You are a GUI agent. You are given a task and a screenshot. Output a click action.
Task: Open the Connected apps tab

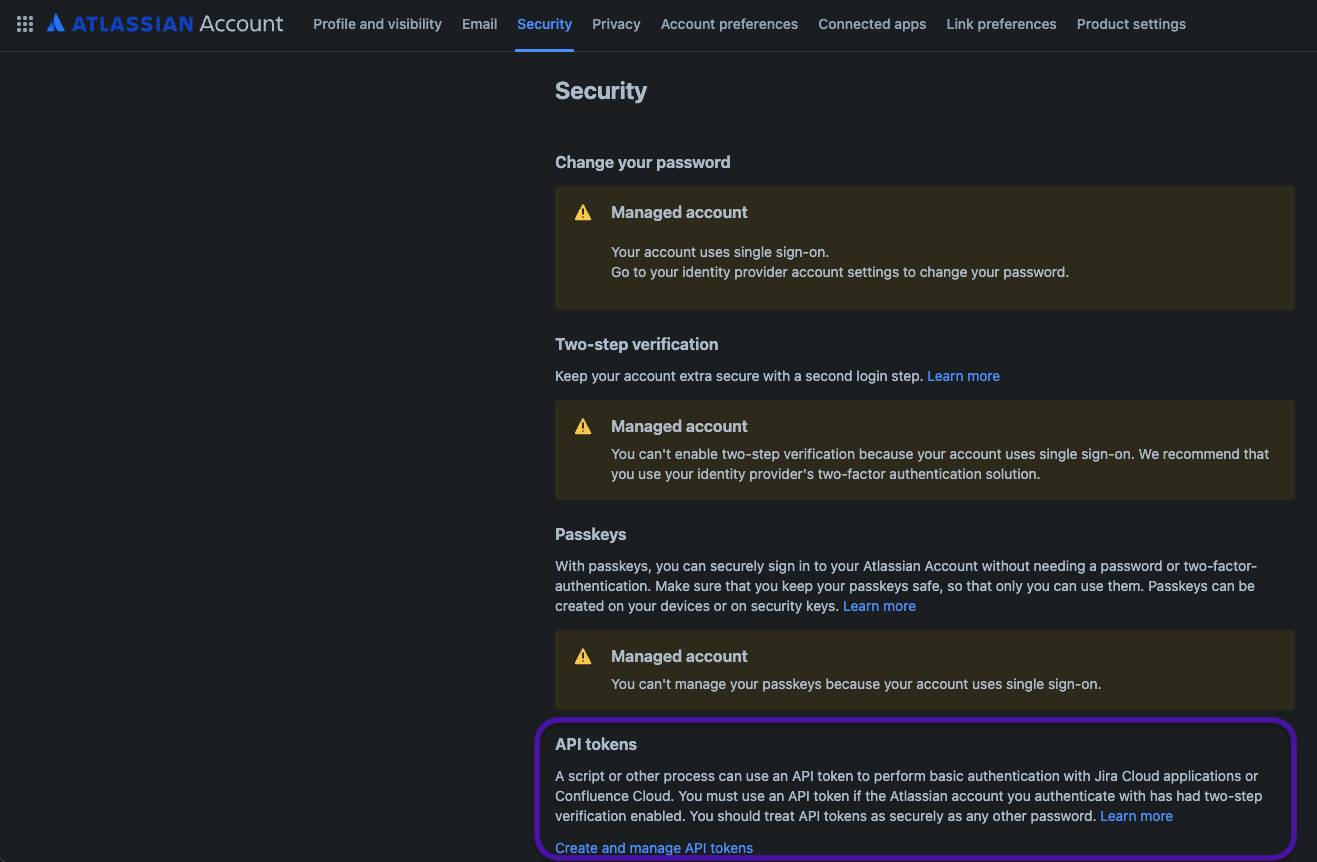(872, 24)
